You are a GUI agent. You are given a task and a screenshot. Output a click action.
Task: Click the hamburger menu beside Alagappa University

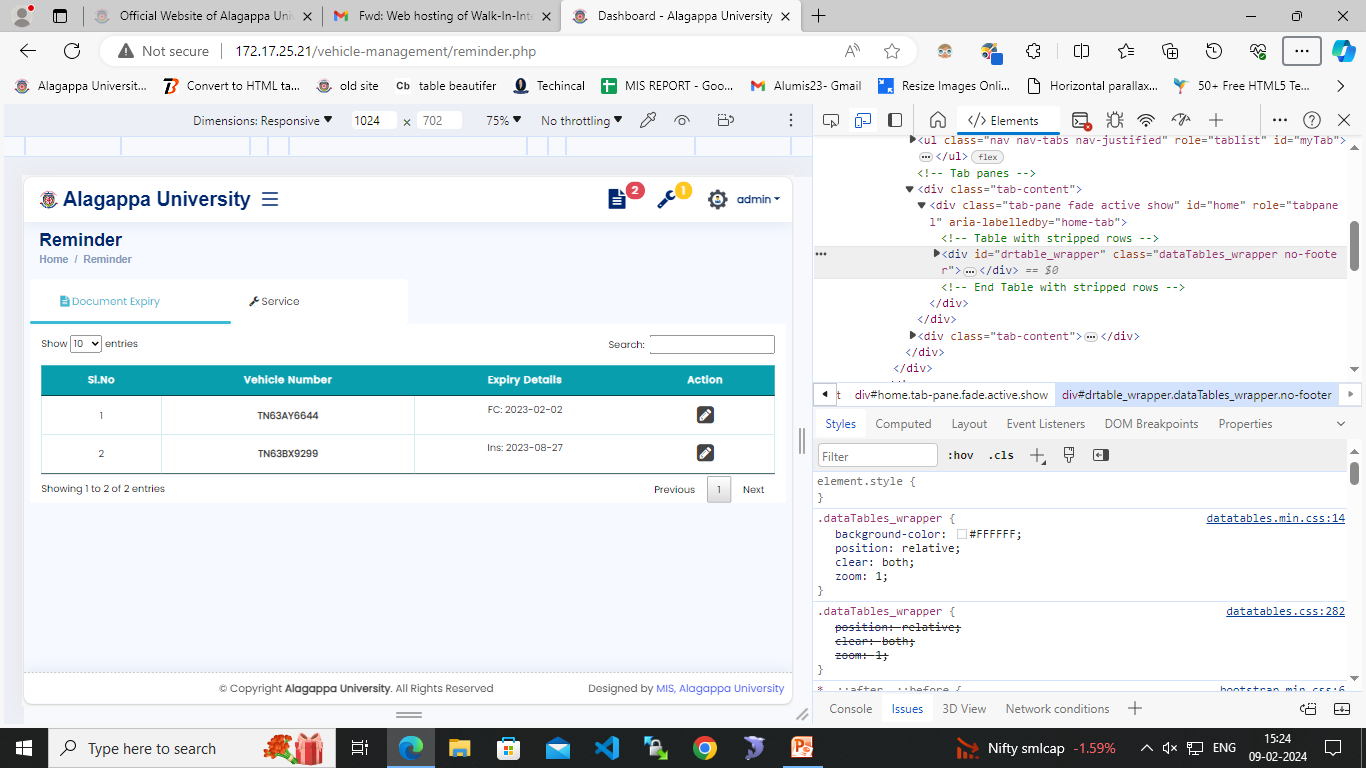pyautogui.click(x=269, y=199)
